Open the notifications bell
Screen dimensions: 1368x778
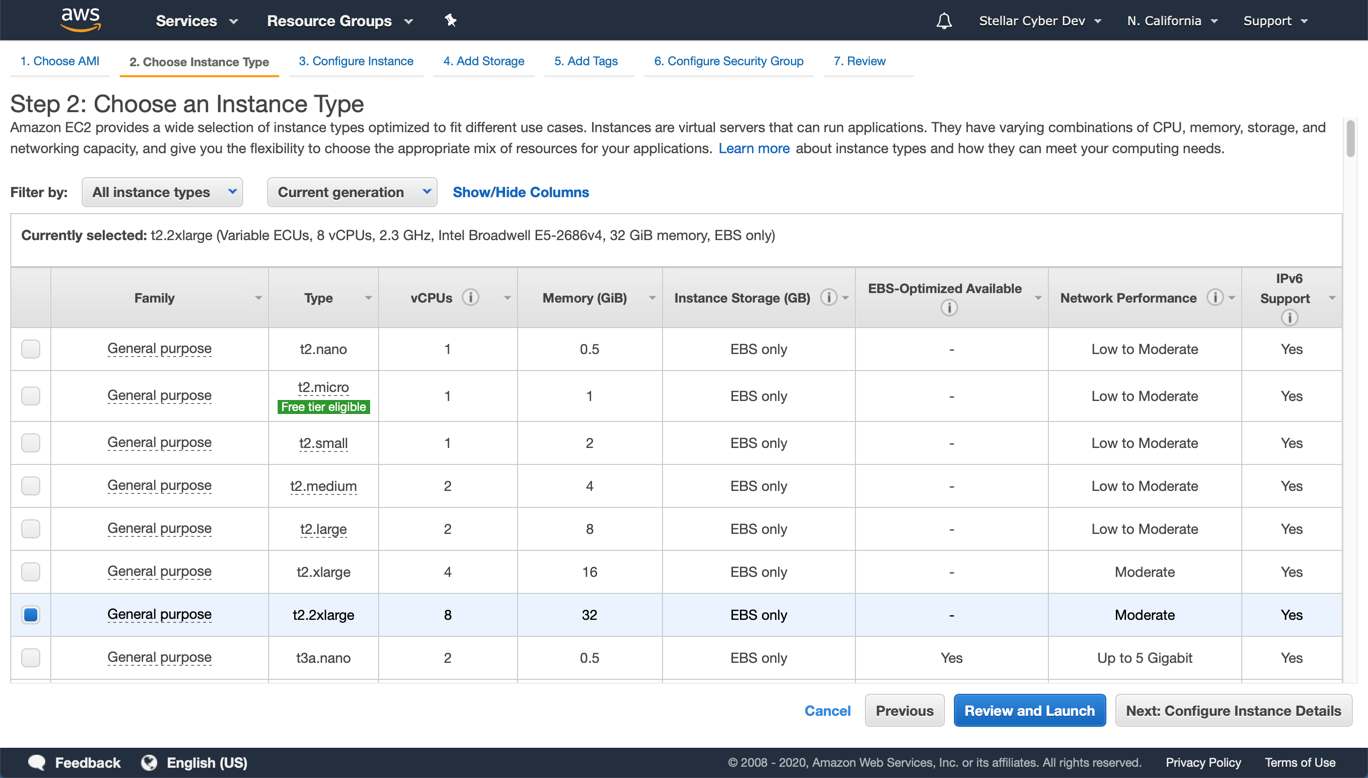pos(944,21)
